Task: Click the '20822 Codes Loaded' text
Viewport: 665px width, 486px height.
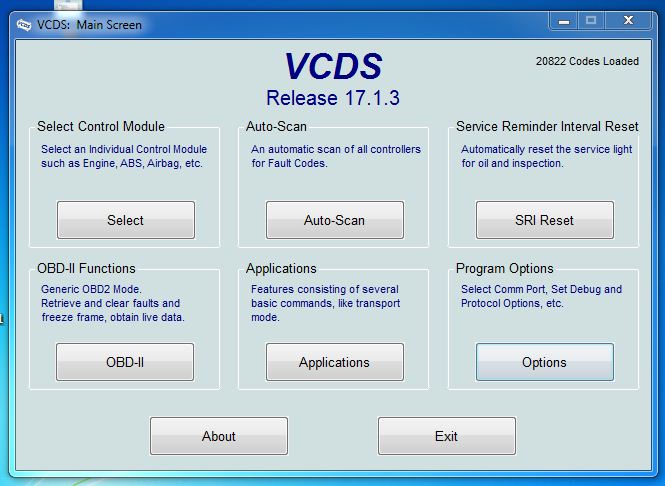Action: click(x=587, y=61)
